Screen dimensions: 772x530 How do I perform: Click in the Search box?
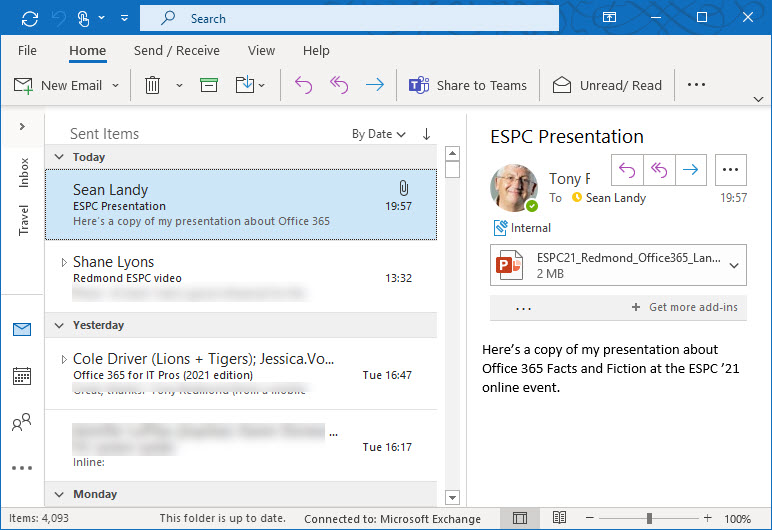pos(350,18)
